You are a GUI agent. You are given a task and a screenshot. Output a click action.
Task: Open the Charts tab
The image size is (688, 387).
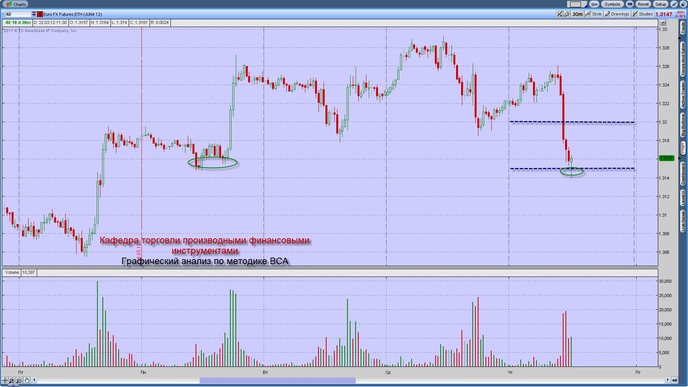[x=15, y=4]
